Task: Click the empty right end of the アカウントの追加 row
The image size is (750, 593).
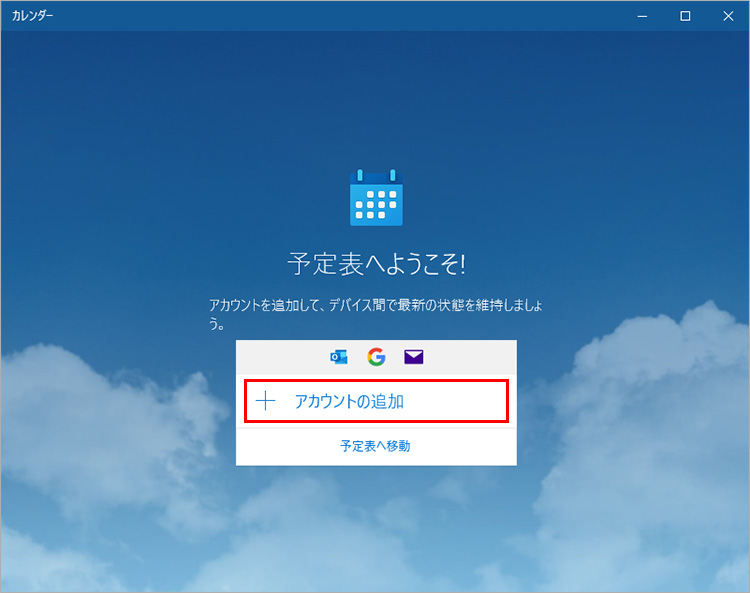Action: (x=470, y=401)
